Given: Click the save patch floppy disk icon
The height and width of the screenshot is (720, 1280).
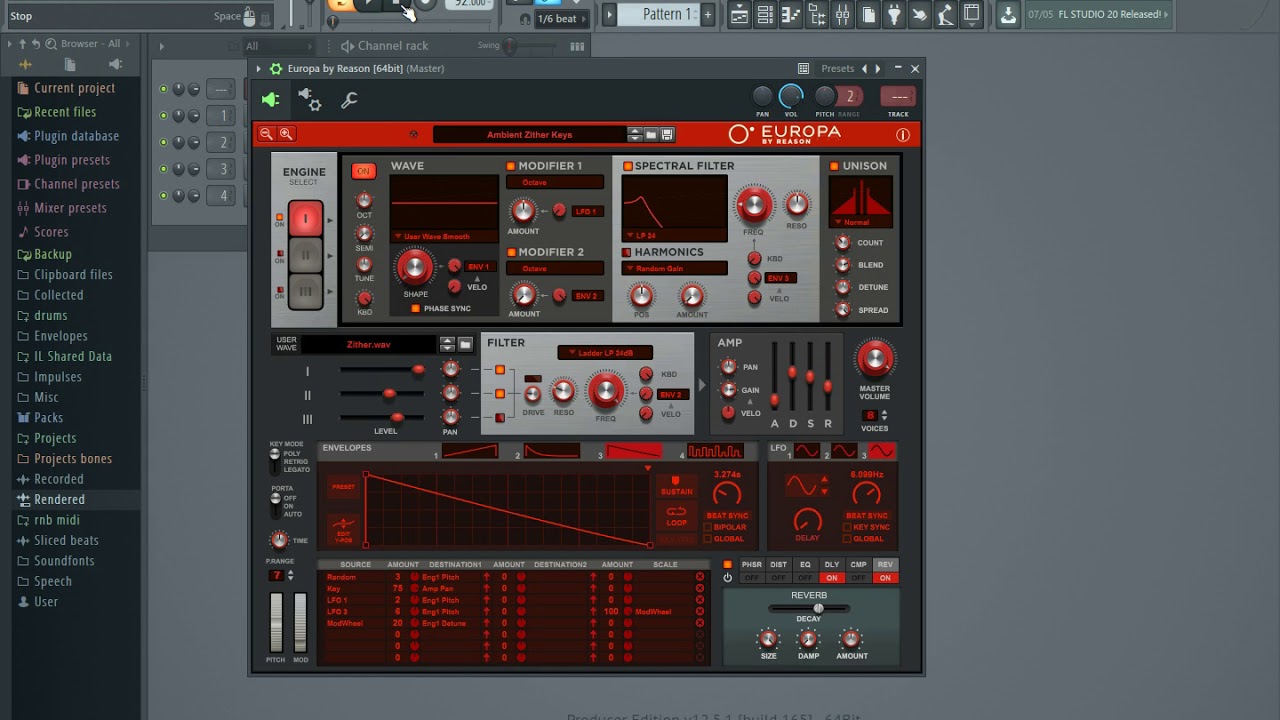Looking at the screenshot, I should (667, 135).
